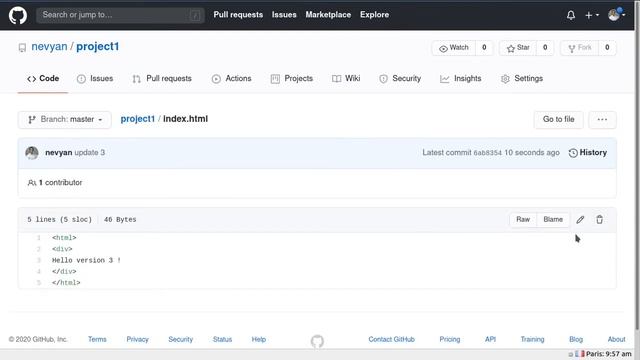Open commit hash 6ab8354
The image size is (640, 360).
pyautogui.click(x=487, y=153)
